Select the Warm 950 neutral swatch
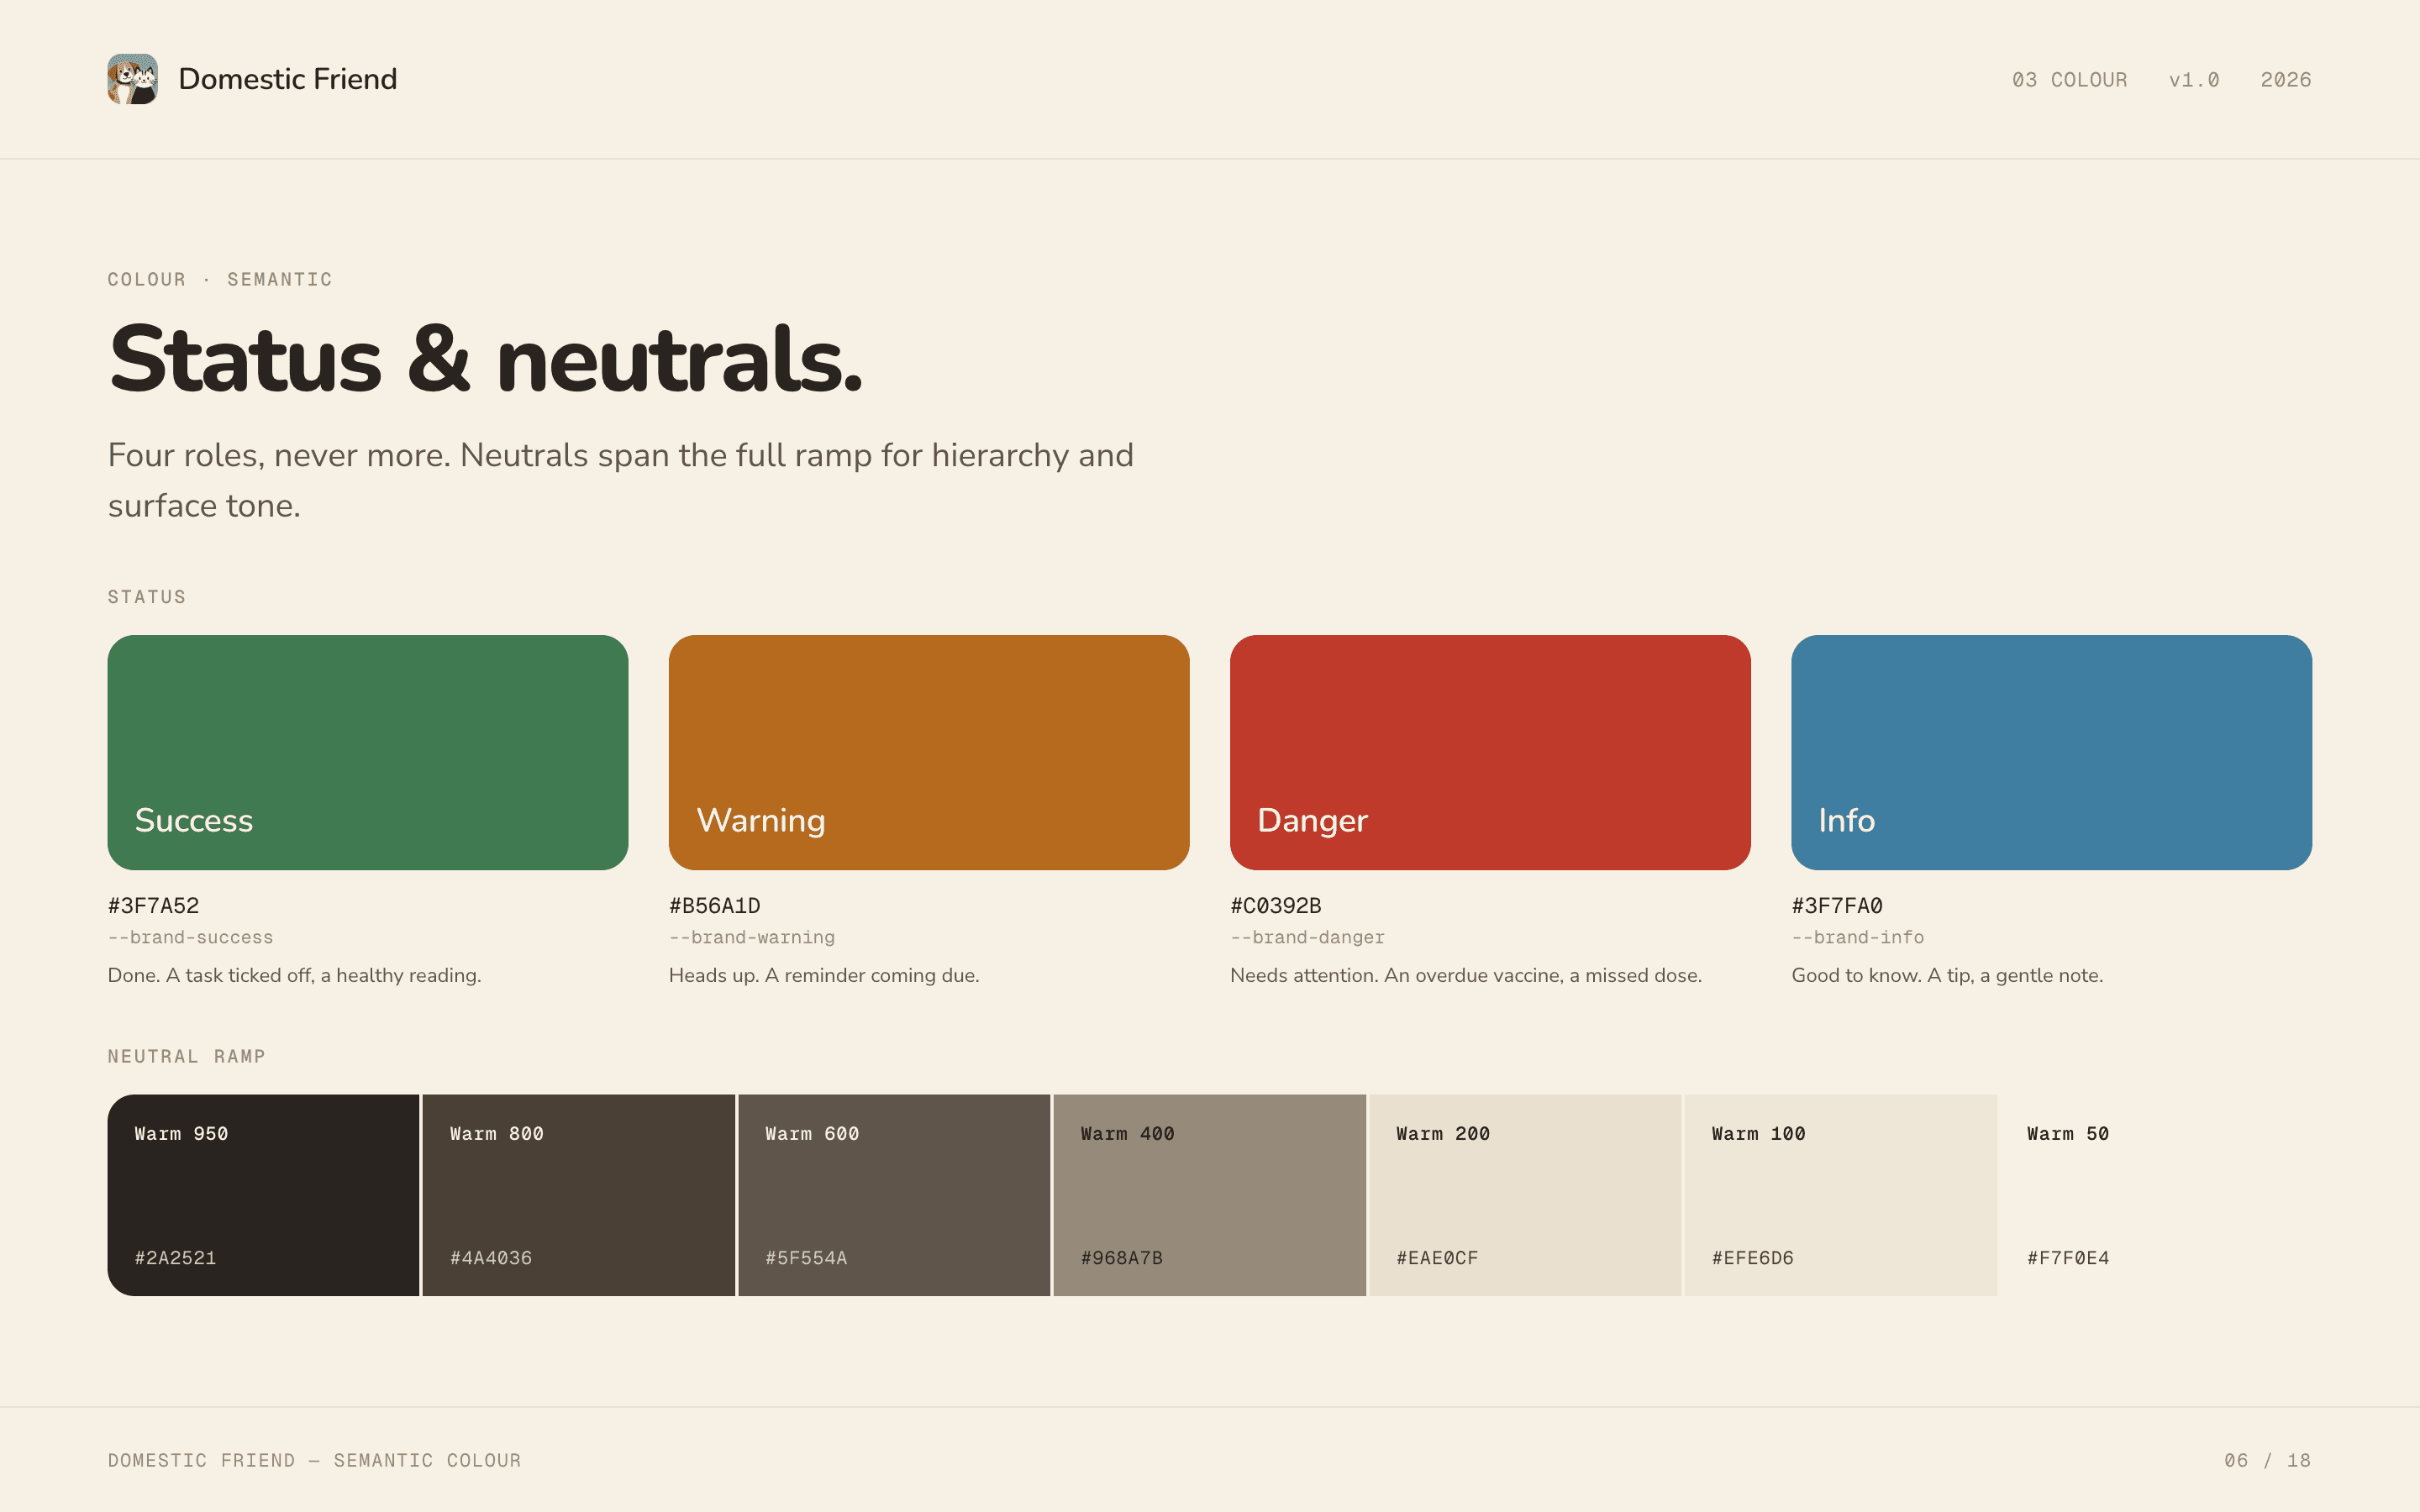 (x=264, y=1195)
